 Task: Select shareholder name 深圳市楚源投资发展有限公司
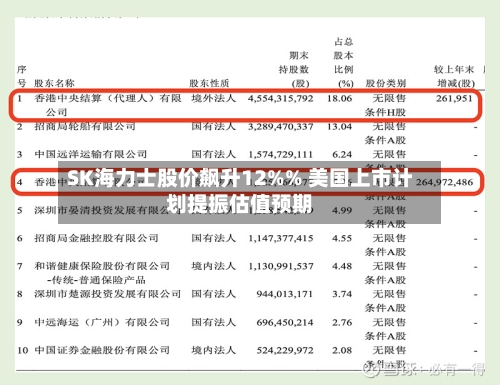pyautogui.click(x=108, y=294)
